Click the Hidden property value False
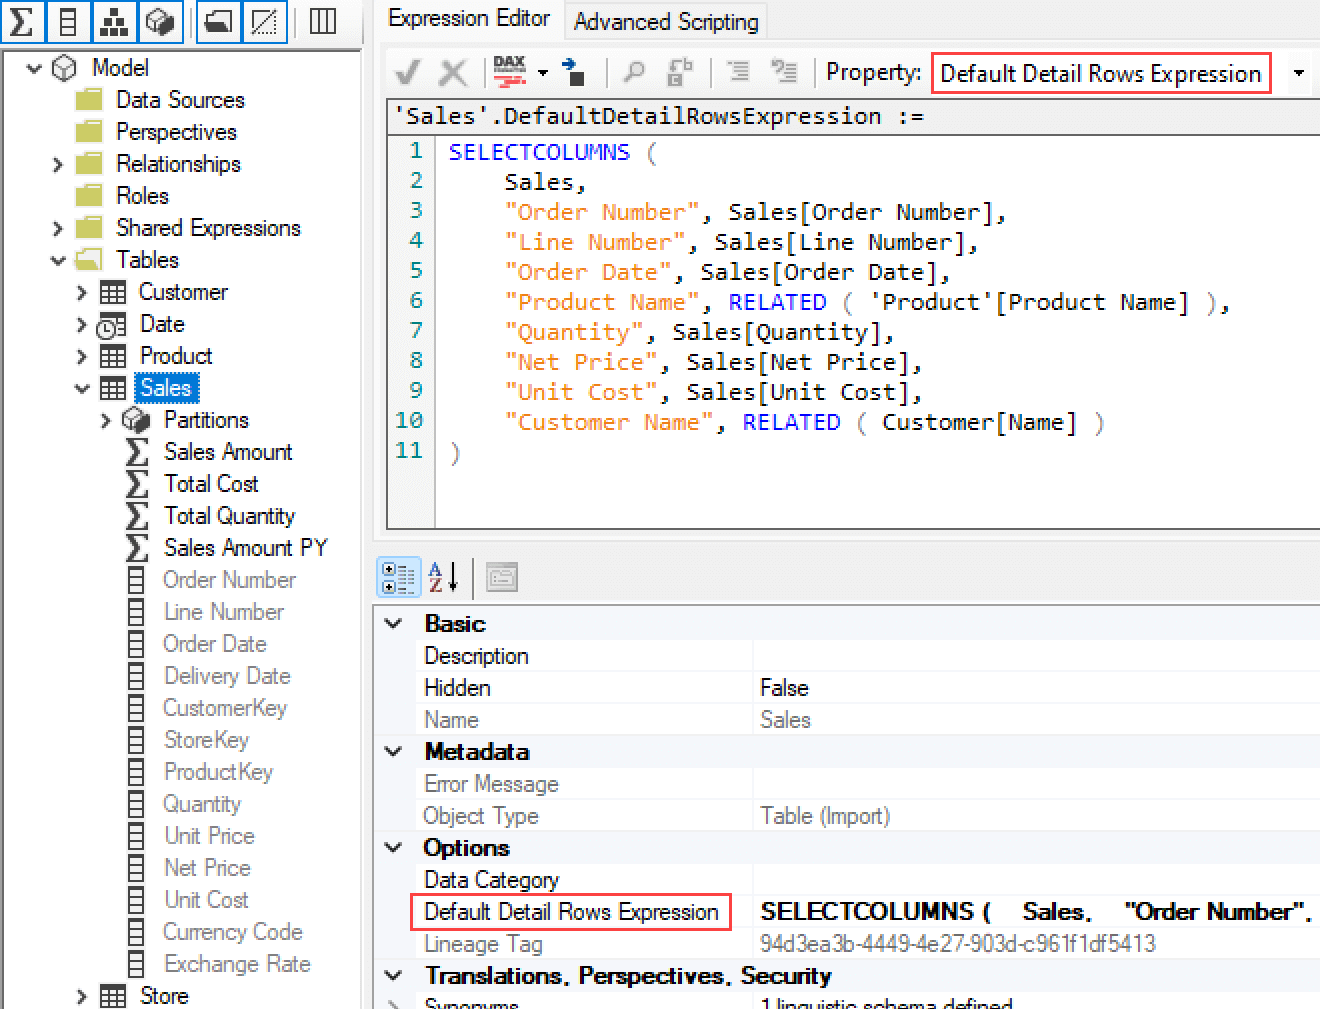Viewport: 1320px width, 1009px height. click(x=784, y=688)
